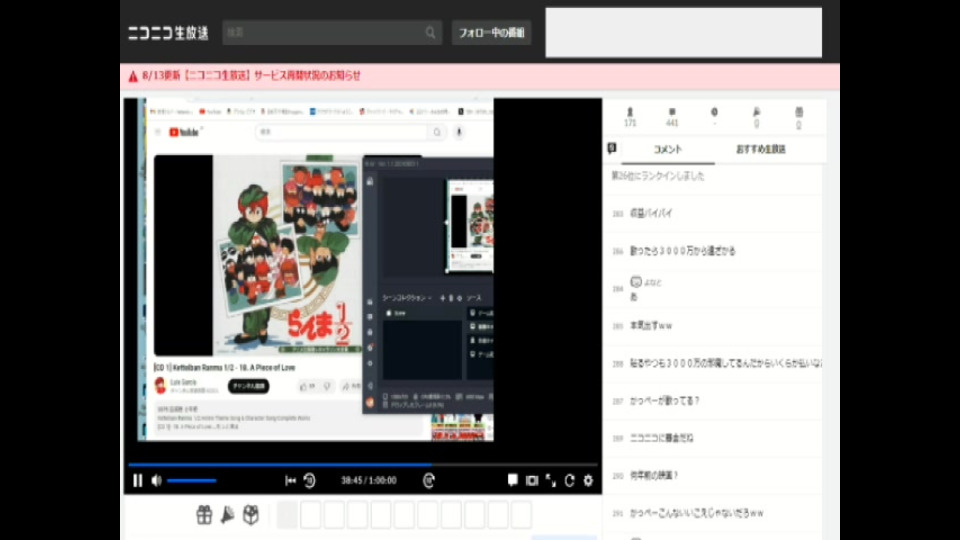Click the 38:45 / 1:00:00 time display
The image size is (960, 540).
pyautogui.click(x=369, y=481)
